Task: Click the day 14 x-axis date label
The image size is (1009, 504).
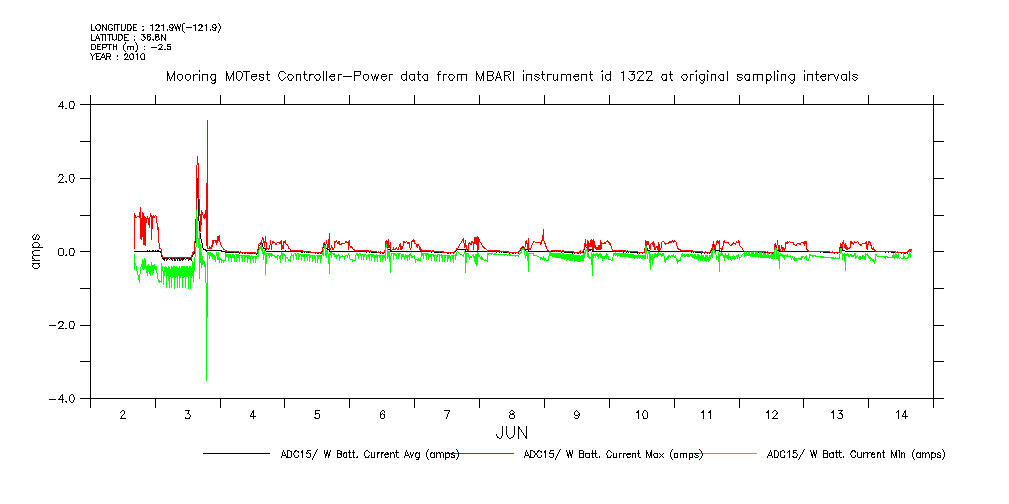Action: coord(901,415)
